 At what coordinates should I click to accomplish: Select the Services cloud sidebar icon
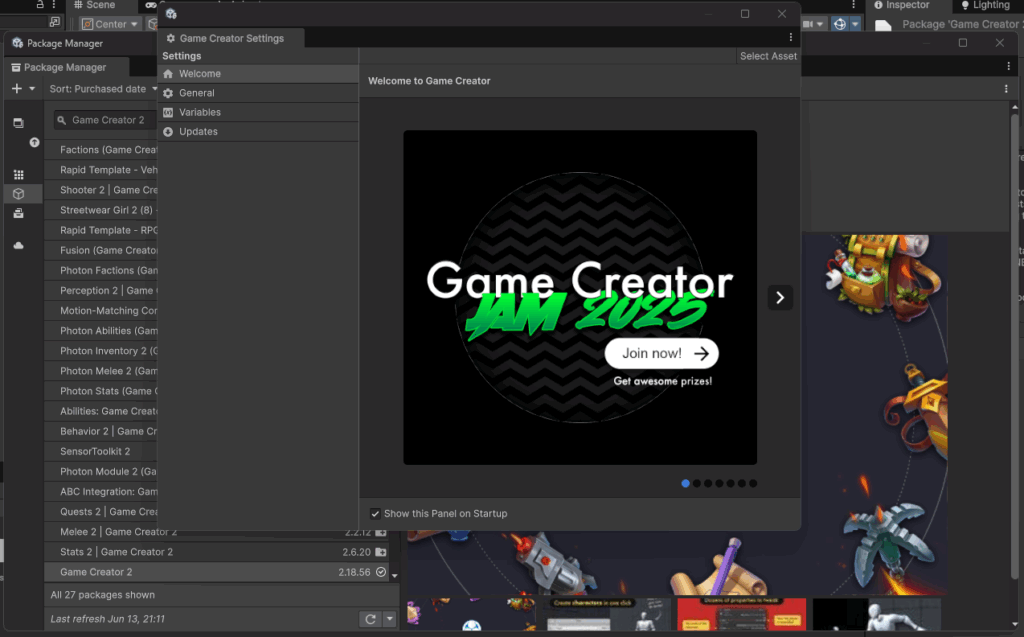click(x=18, y=246)
